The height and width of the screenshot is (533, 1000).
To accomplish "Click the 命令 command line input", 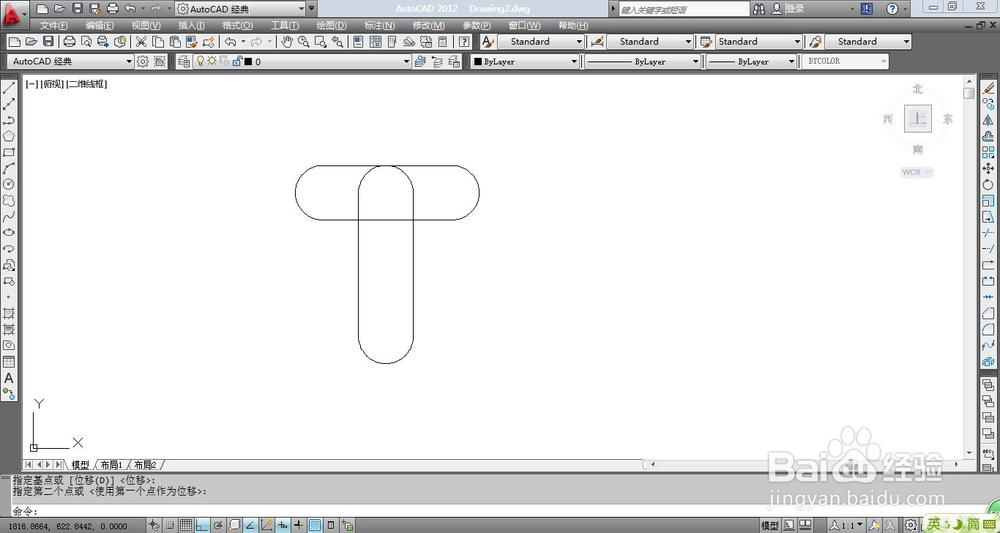I will 497,511.
